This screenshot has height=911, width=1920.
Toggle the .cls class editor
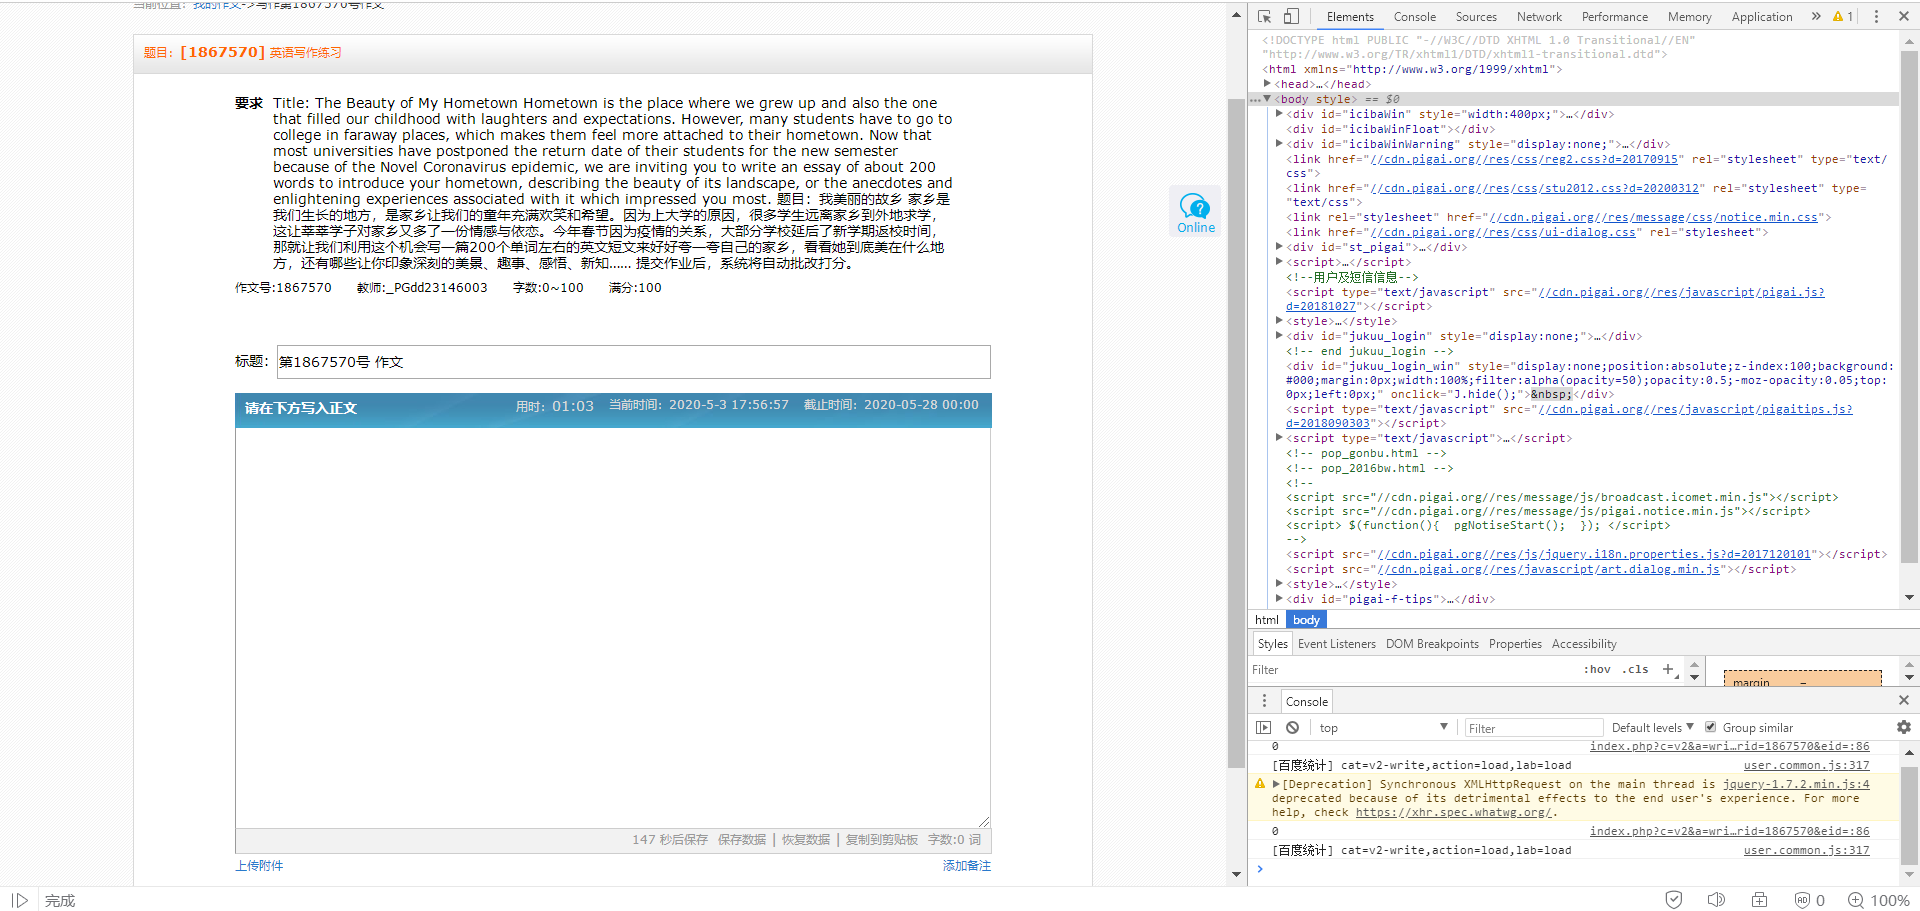pyautogui.click(x=1637, y=669)
